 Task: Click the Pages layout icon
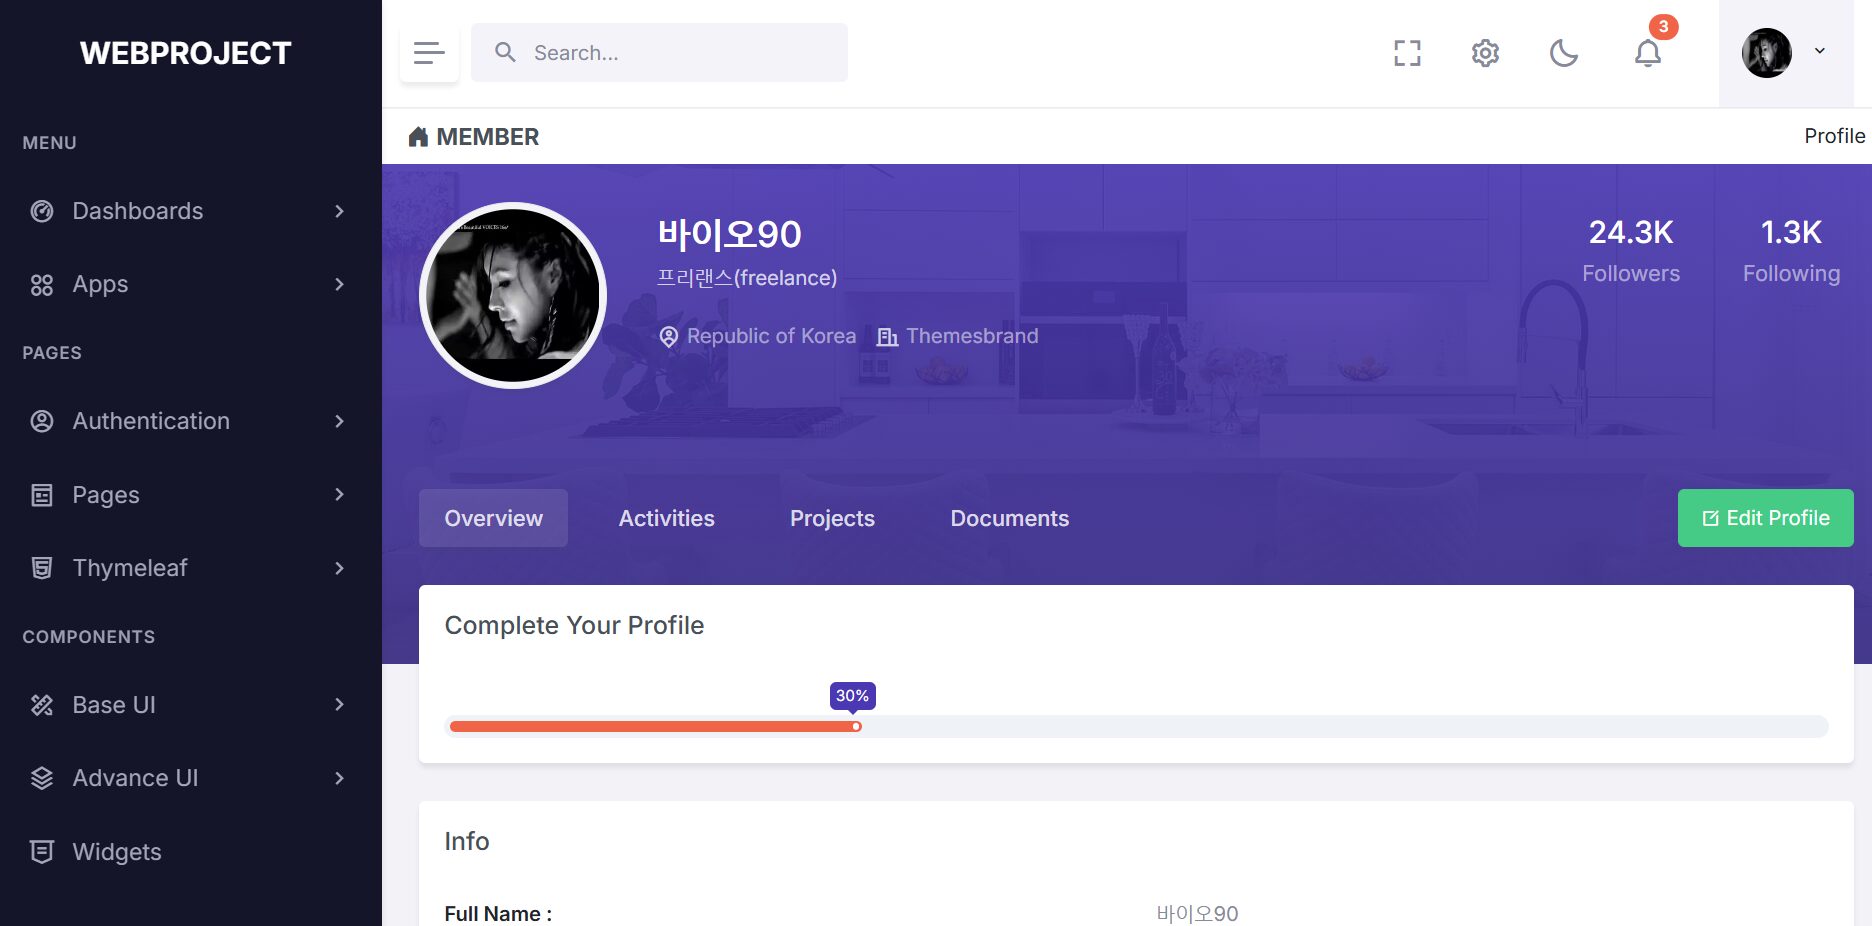point(42,495)
